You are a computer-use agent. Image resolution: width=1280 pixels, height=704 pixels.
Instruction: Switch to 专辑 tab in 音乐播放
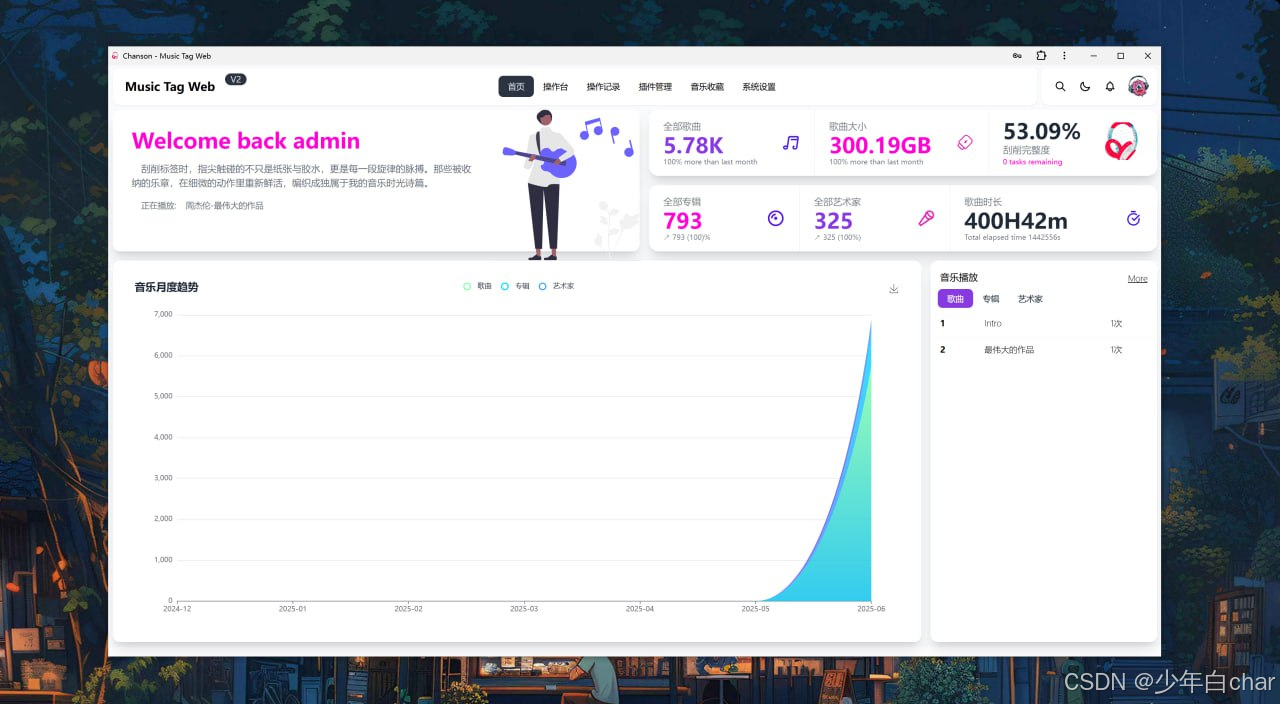[990, 299]
